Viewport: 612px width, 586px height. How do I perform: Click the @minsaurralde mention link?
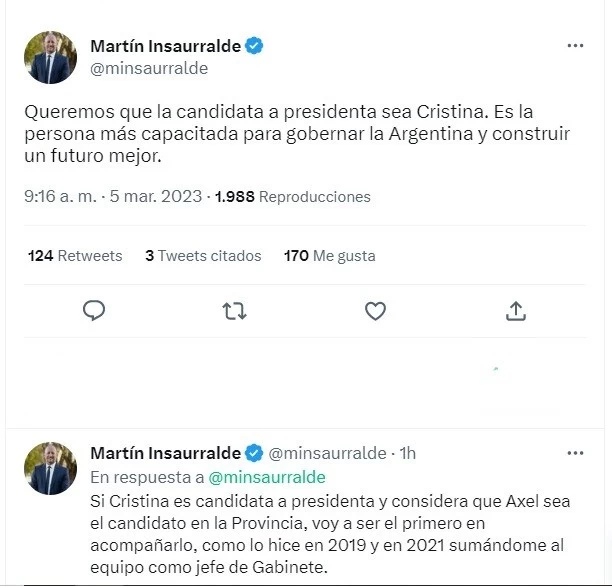coord(267,477)
